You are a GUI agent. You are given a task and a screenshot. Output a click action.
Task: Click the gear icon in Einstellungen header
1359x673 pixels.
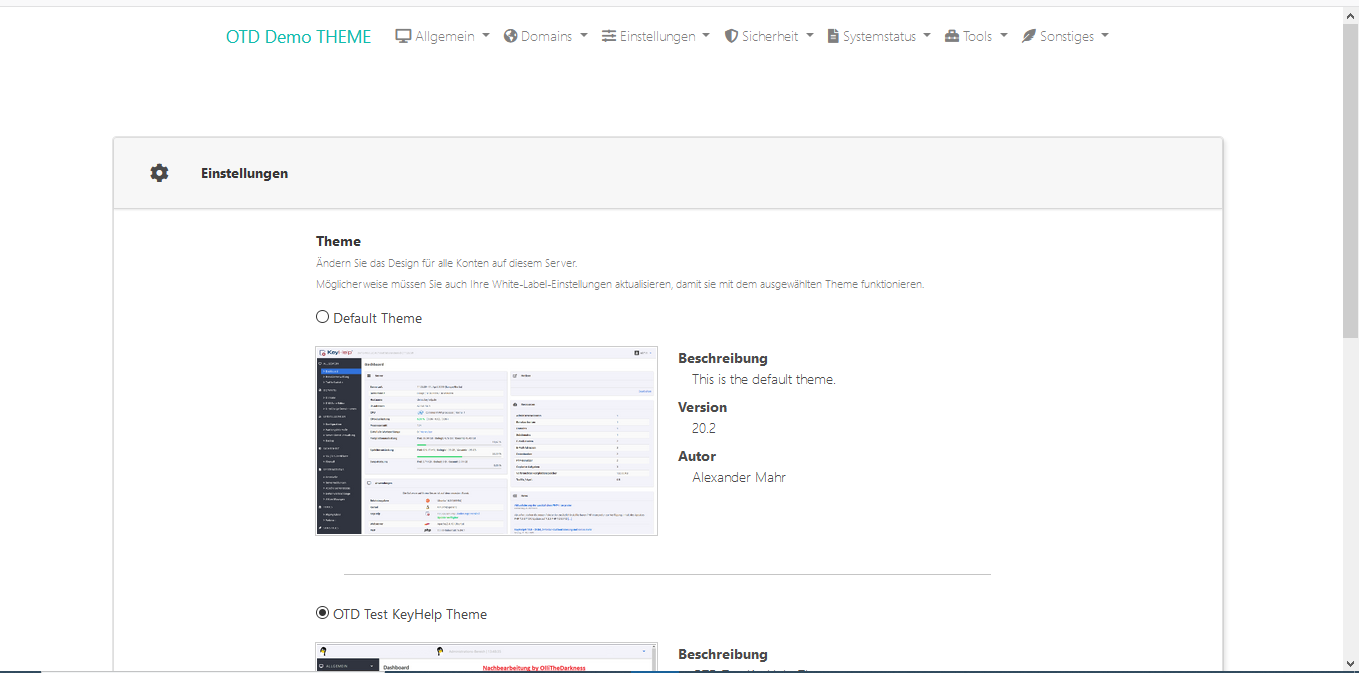tap(159, 173)
